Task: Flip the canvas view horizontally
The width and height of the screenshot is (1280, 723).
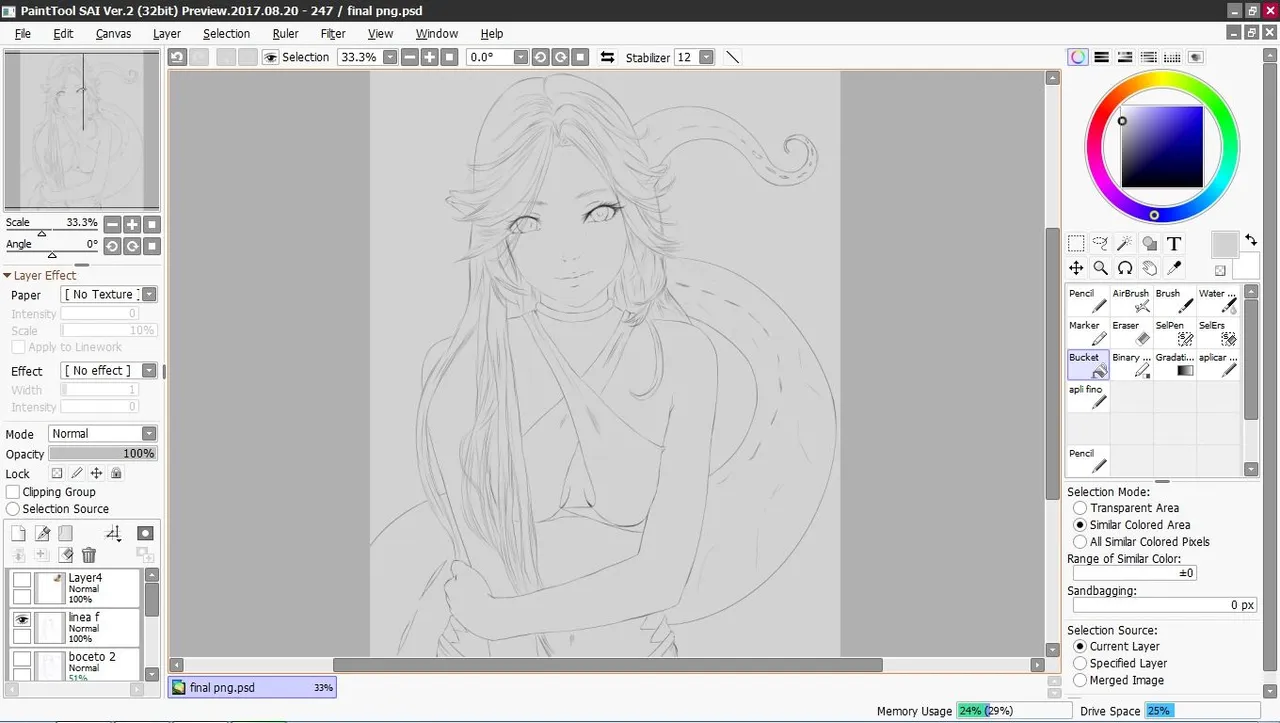Action: tap(607, 57)
